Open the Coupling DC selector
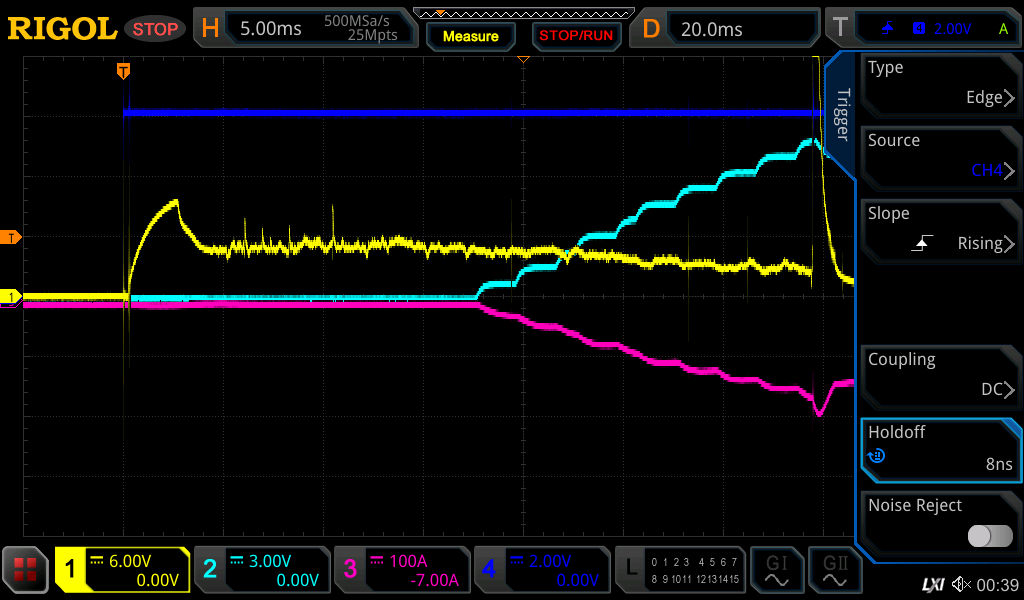This screenshot has height=600, width=1024. pyautogui.click(x=940, y=376)
